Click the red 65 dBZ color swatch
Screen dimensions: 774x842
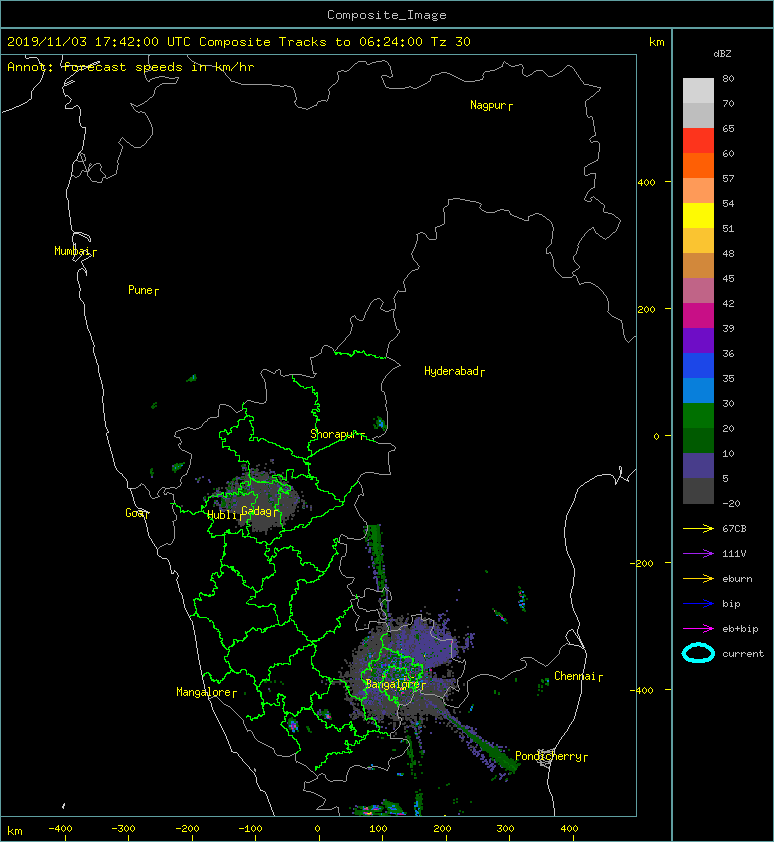(698, 141)
